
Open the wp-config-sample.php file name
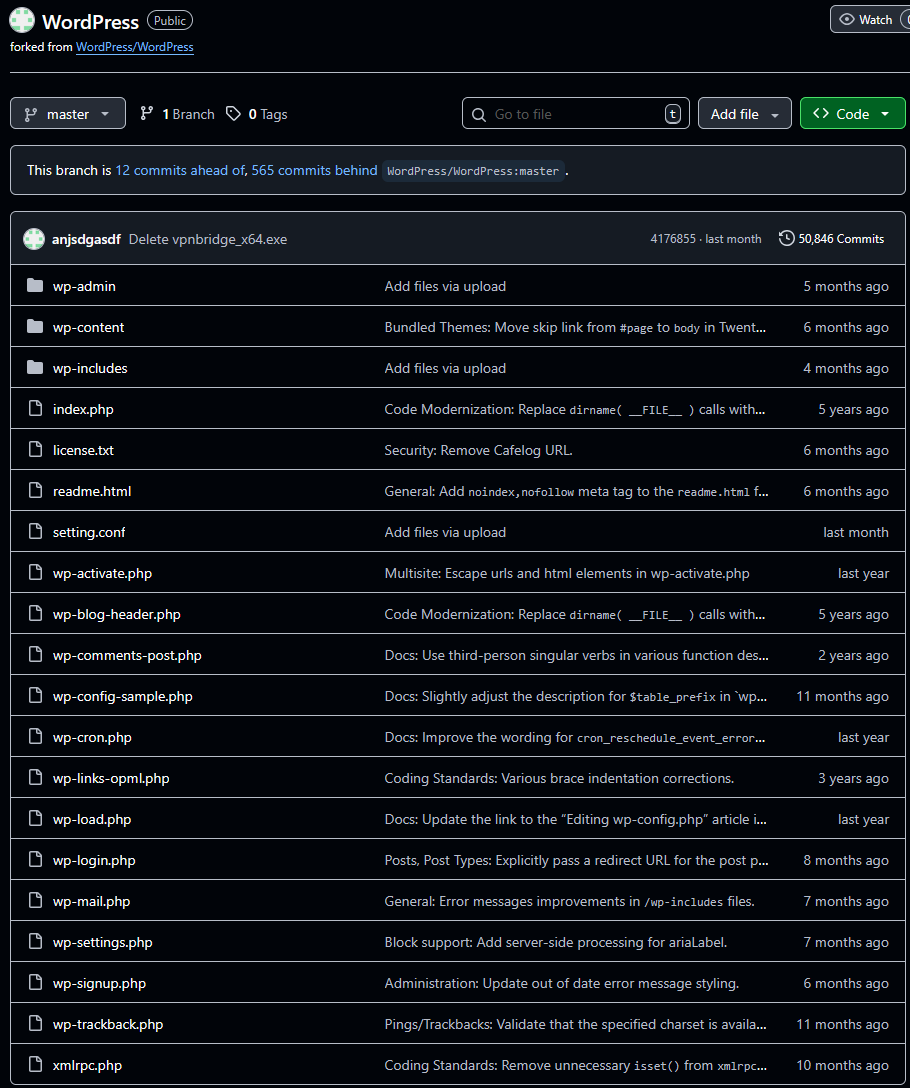click(x=123, y=696)
